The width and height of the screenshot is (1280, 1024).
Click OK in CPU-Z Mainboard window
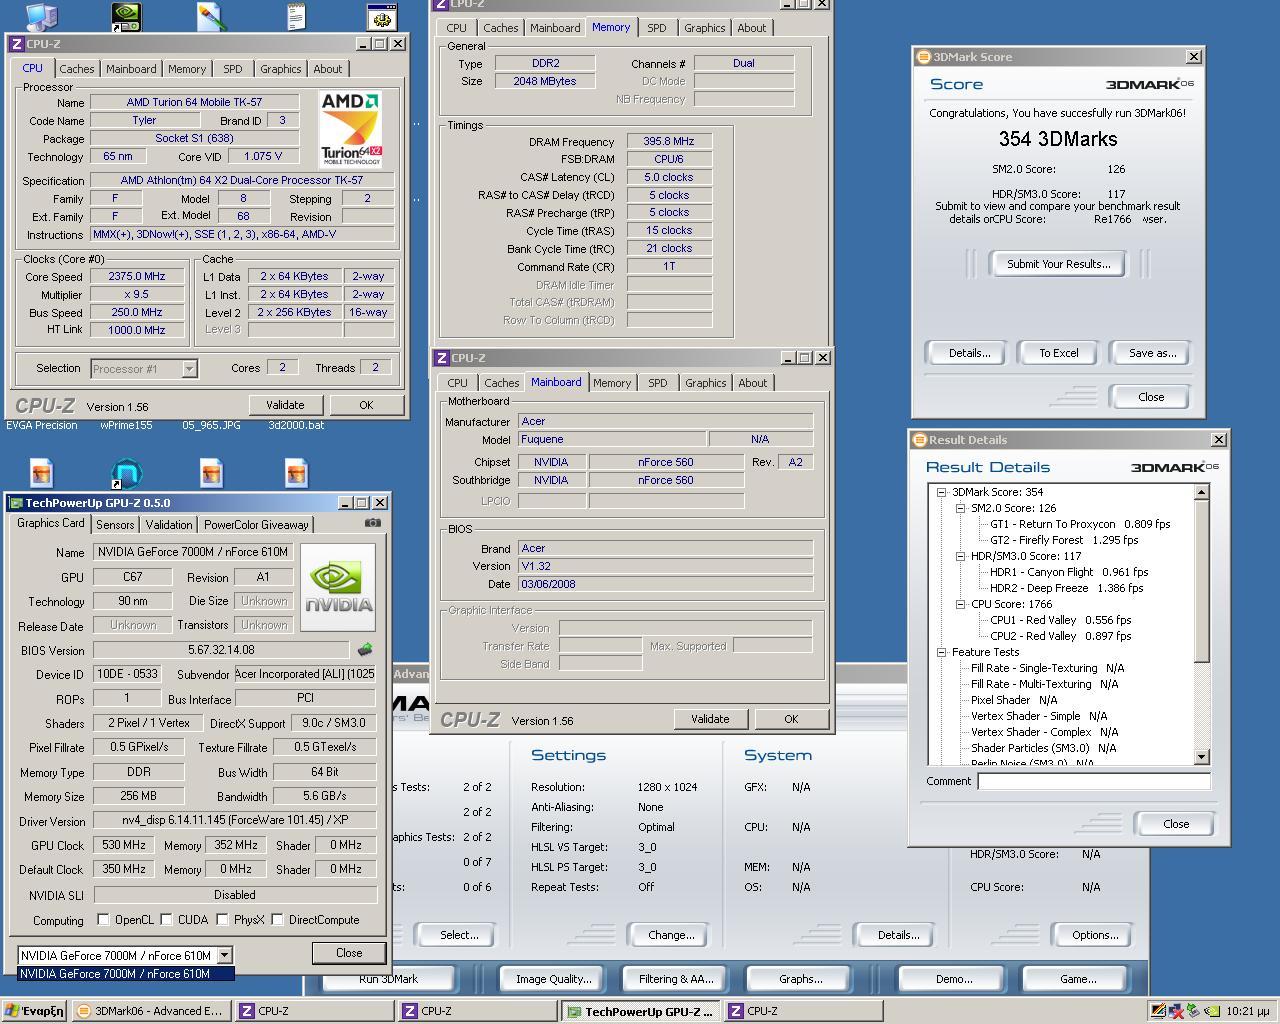click(791, 719)
